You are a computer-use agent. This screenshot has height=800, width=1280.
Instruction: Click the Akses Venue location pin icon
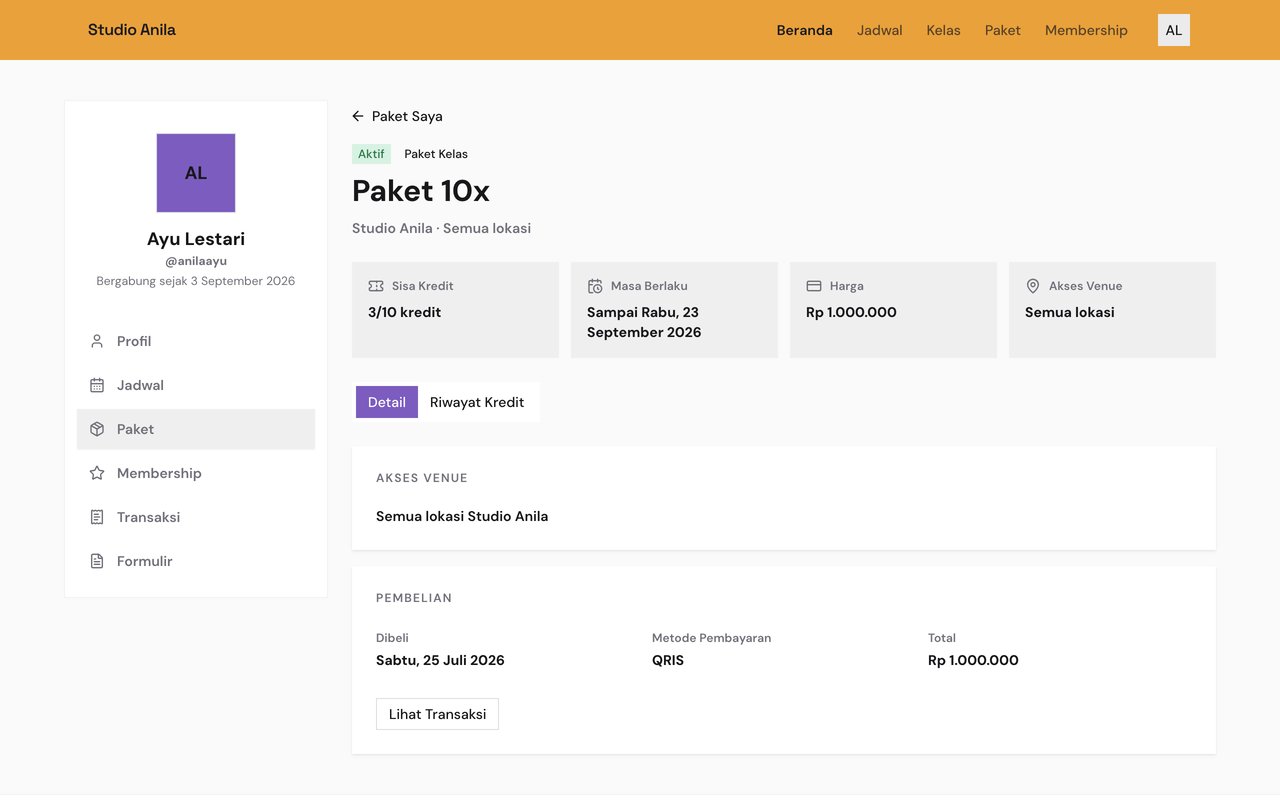[x=1033, y=286]
